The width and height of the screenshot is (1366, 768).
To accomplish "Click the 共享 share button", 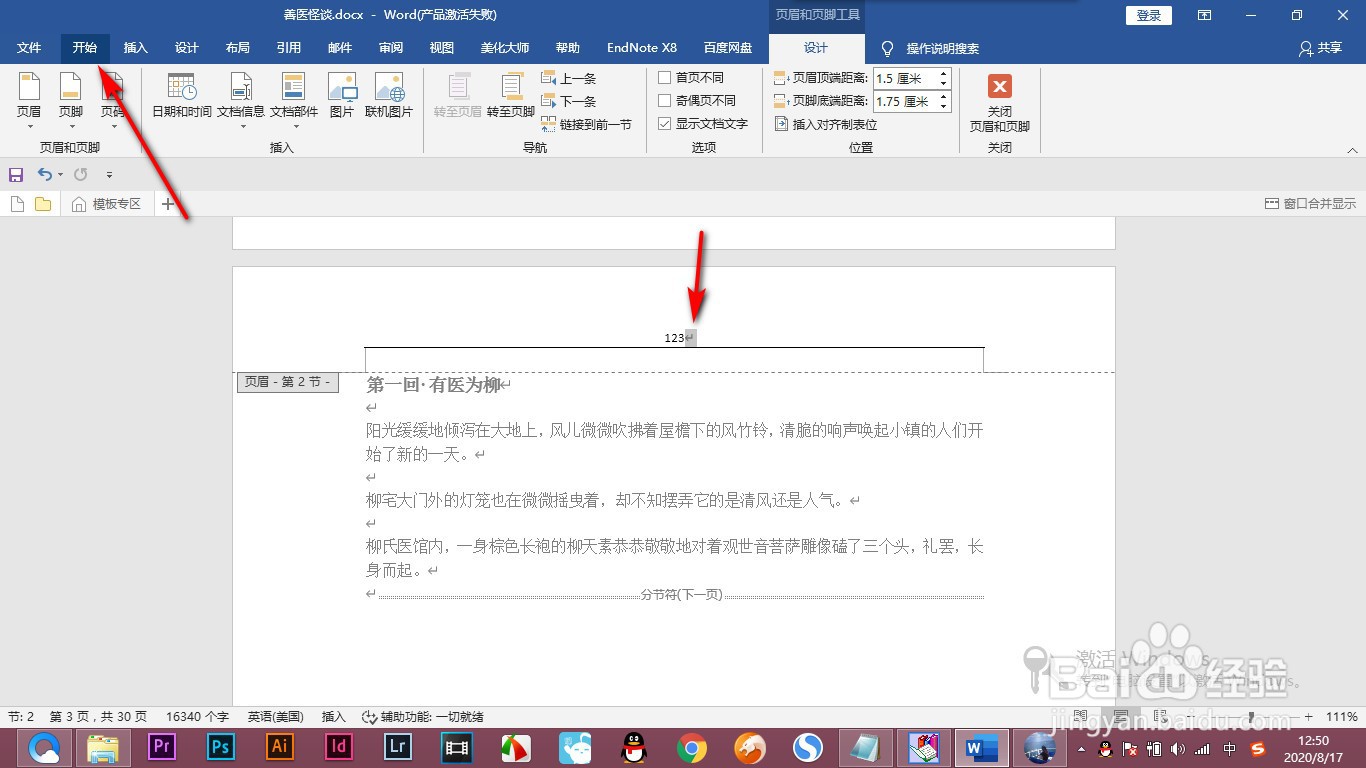I will click(1320, 48).
